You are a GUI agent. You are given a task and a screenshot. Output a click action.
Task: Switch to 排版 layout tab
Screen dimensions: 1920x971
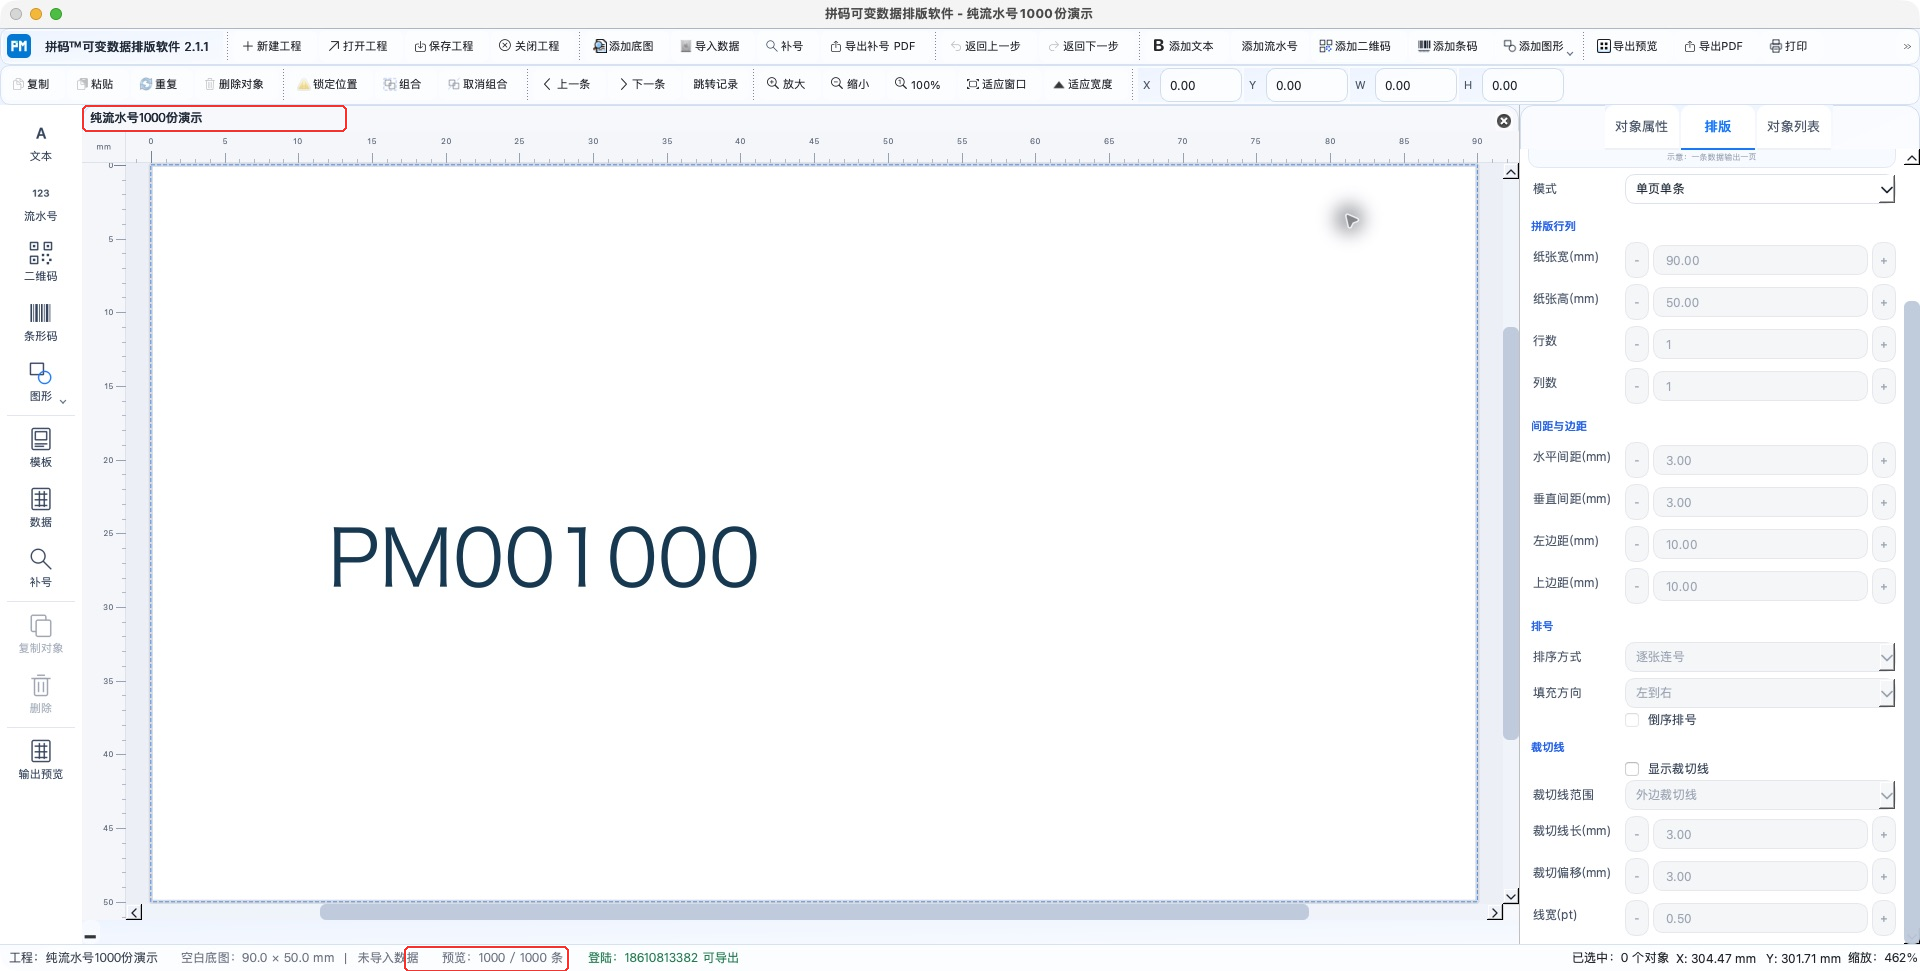coord(1717,127)
